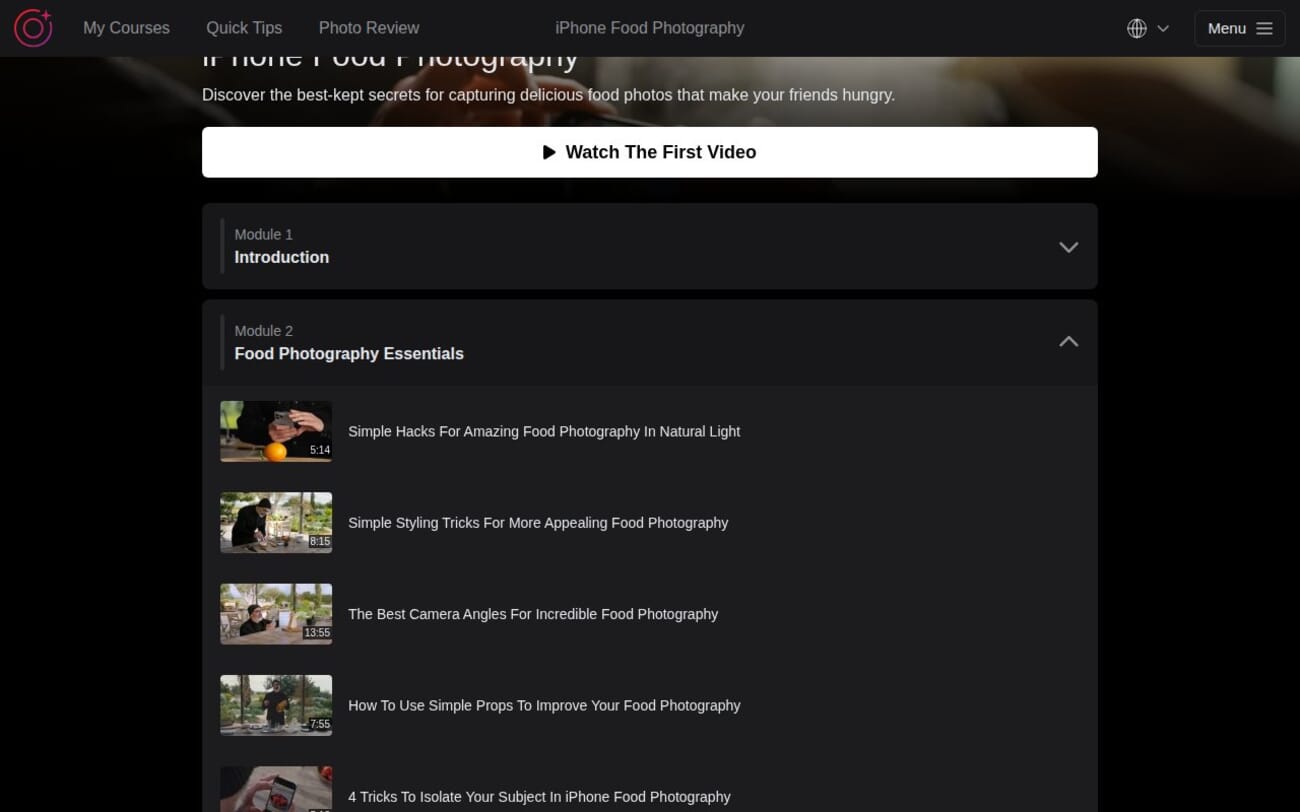Expand Module 1 Introduction chevron
The image size is (1300, 812).
coord(1068,247)
